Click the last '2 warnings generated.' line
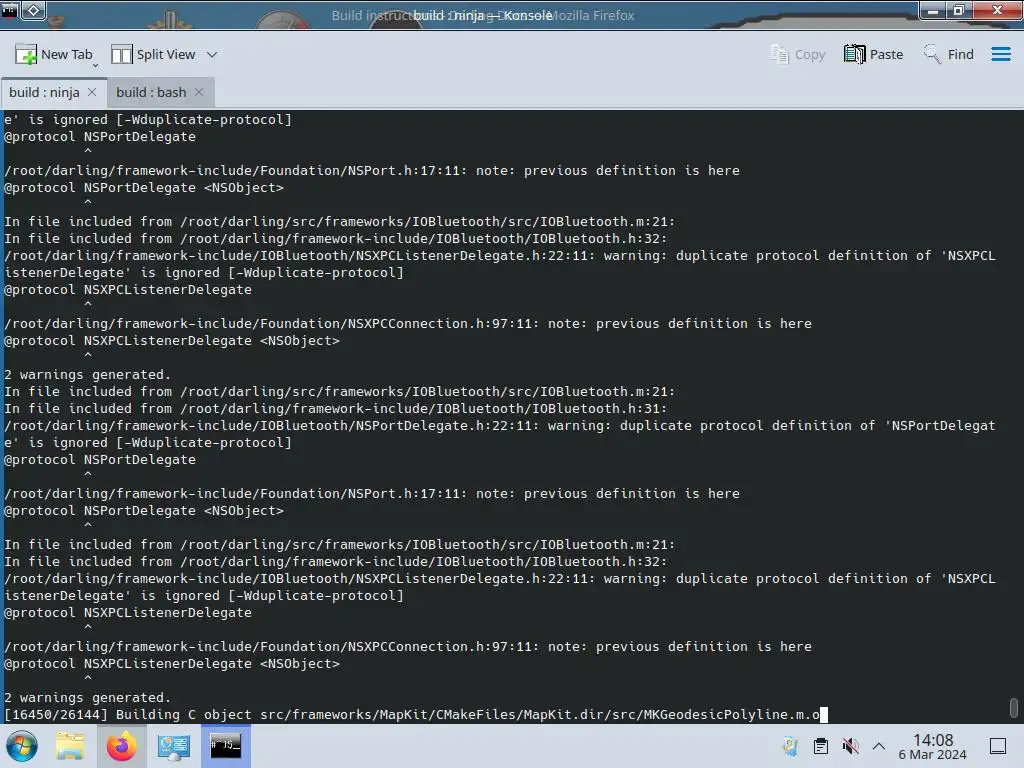The width and height of the screenshot is (1024, 768). 88,697
